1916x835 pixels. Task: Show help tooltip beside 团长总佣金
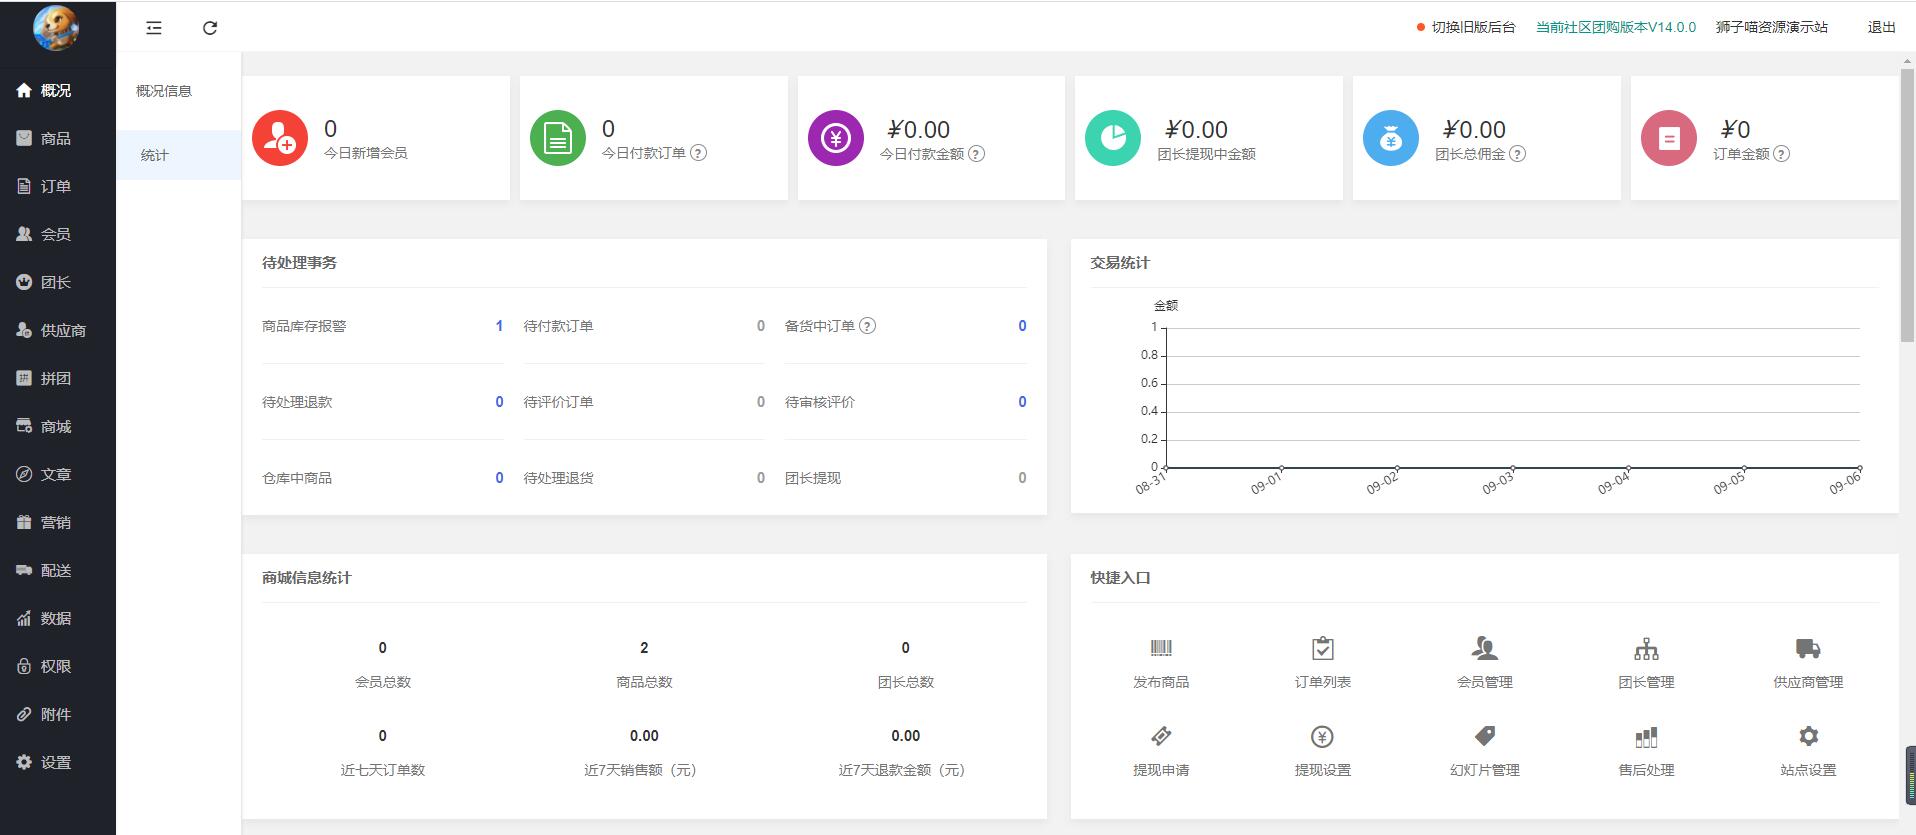click(x=1517, y=154)
